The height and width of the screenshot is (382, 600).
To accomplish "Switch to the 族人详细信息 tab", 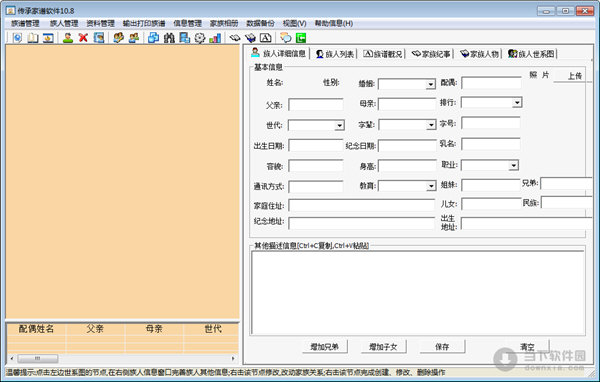I will pos(278,53).
